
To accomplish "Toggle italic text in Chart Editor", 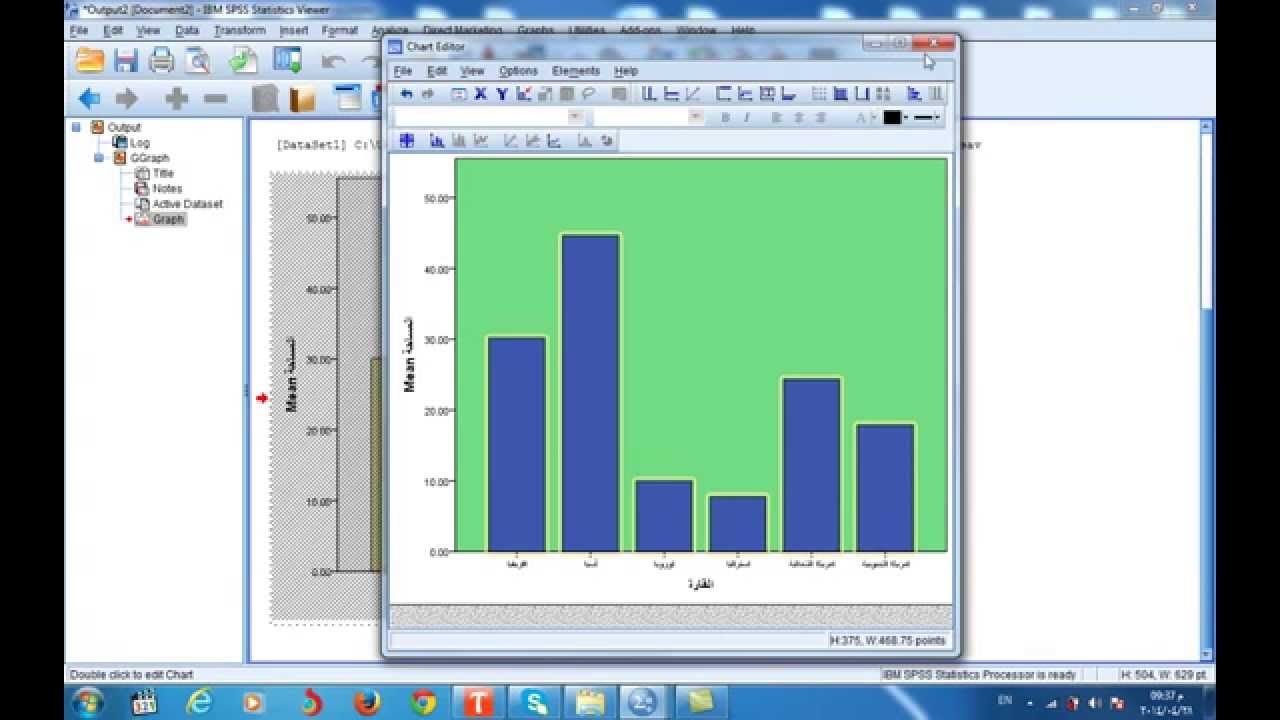I will click(746, 117).
